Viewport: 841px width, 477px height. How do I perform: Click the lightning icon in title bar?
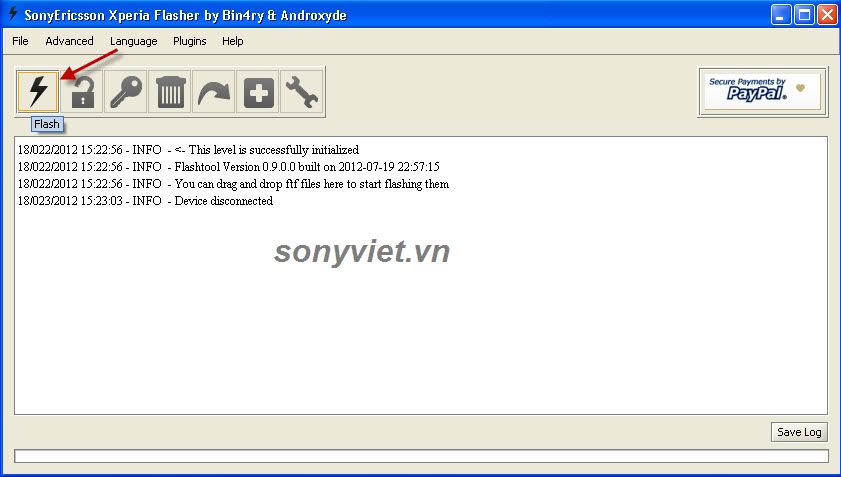[x=13, y=14]
